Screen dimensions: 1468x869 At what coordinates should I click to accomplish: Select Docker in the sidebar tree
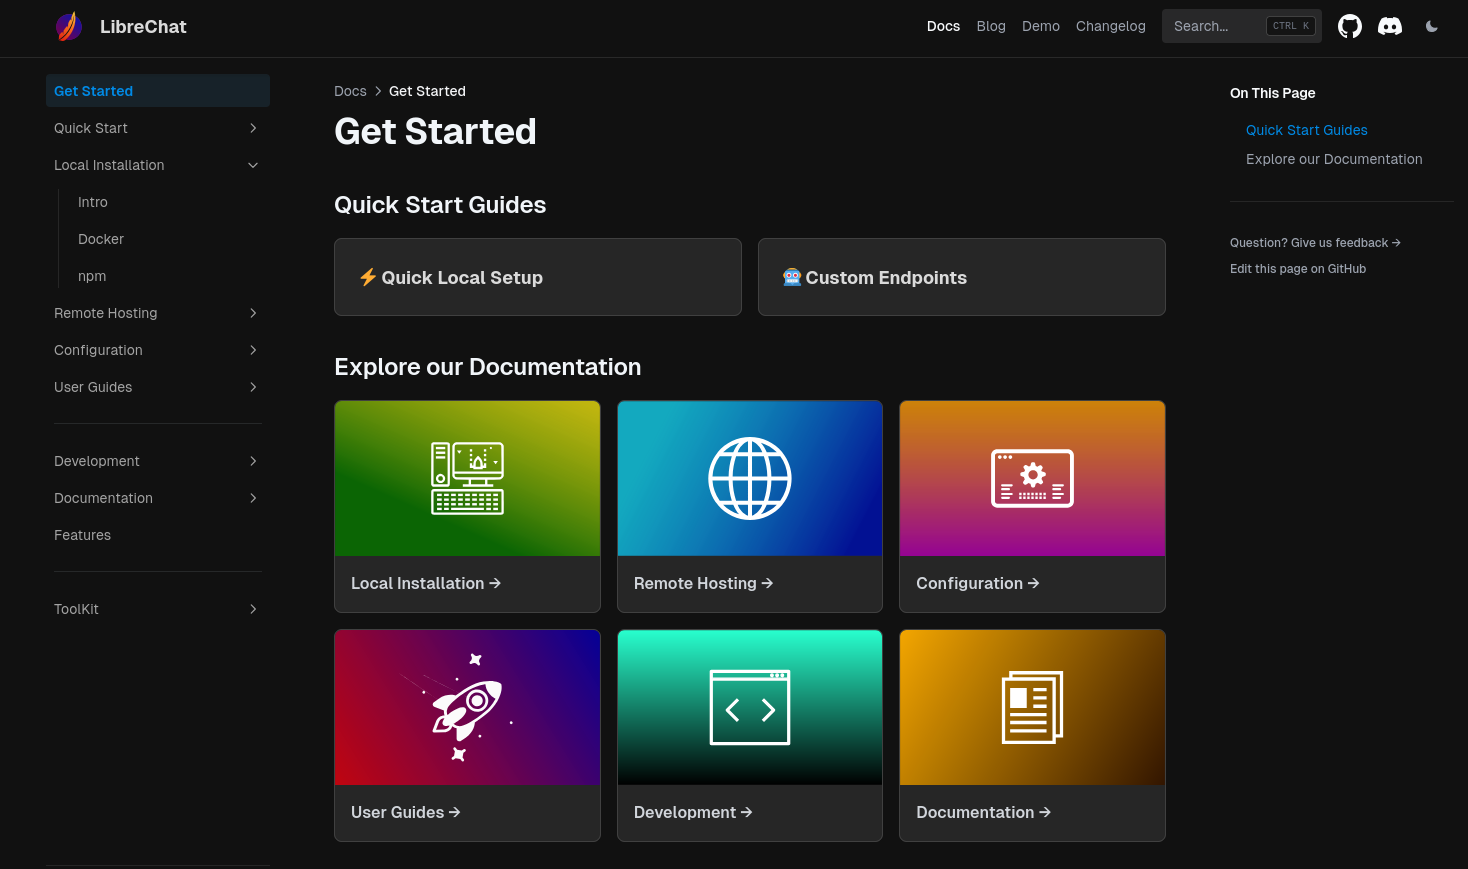(101, 239)
